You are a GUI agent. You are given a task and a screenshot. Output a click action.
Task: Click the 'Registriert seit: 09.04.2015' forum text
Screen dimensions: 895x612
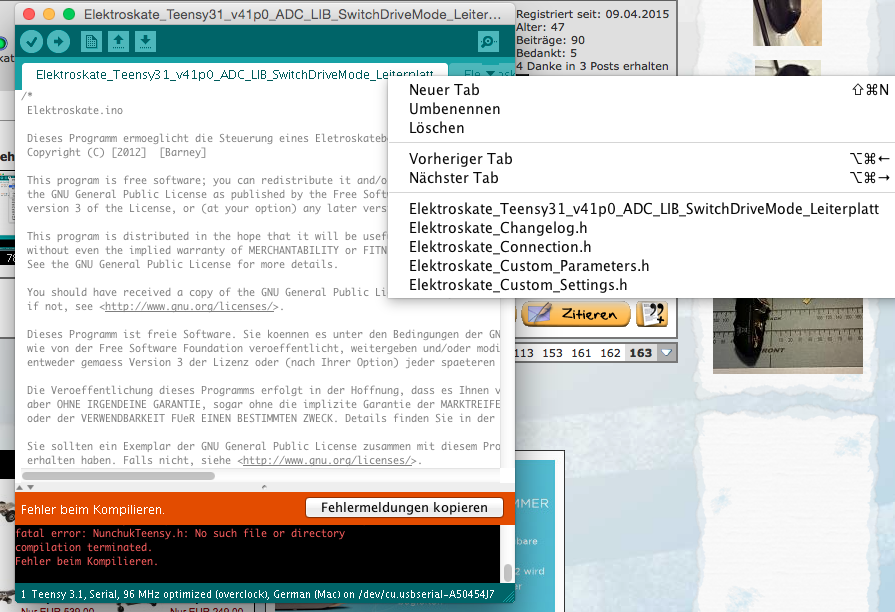tap(592, 14)
